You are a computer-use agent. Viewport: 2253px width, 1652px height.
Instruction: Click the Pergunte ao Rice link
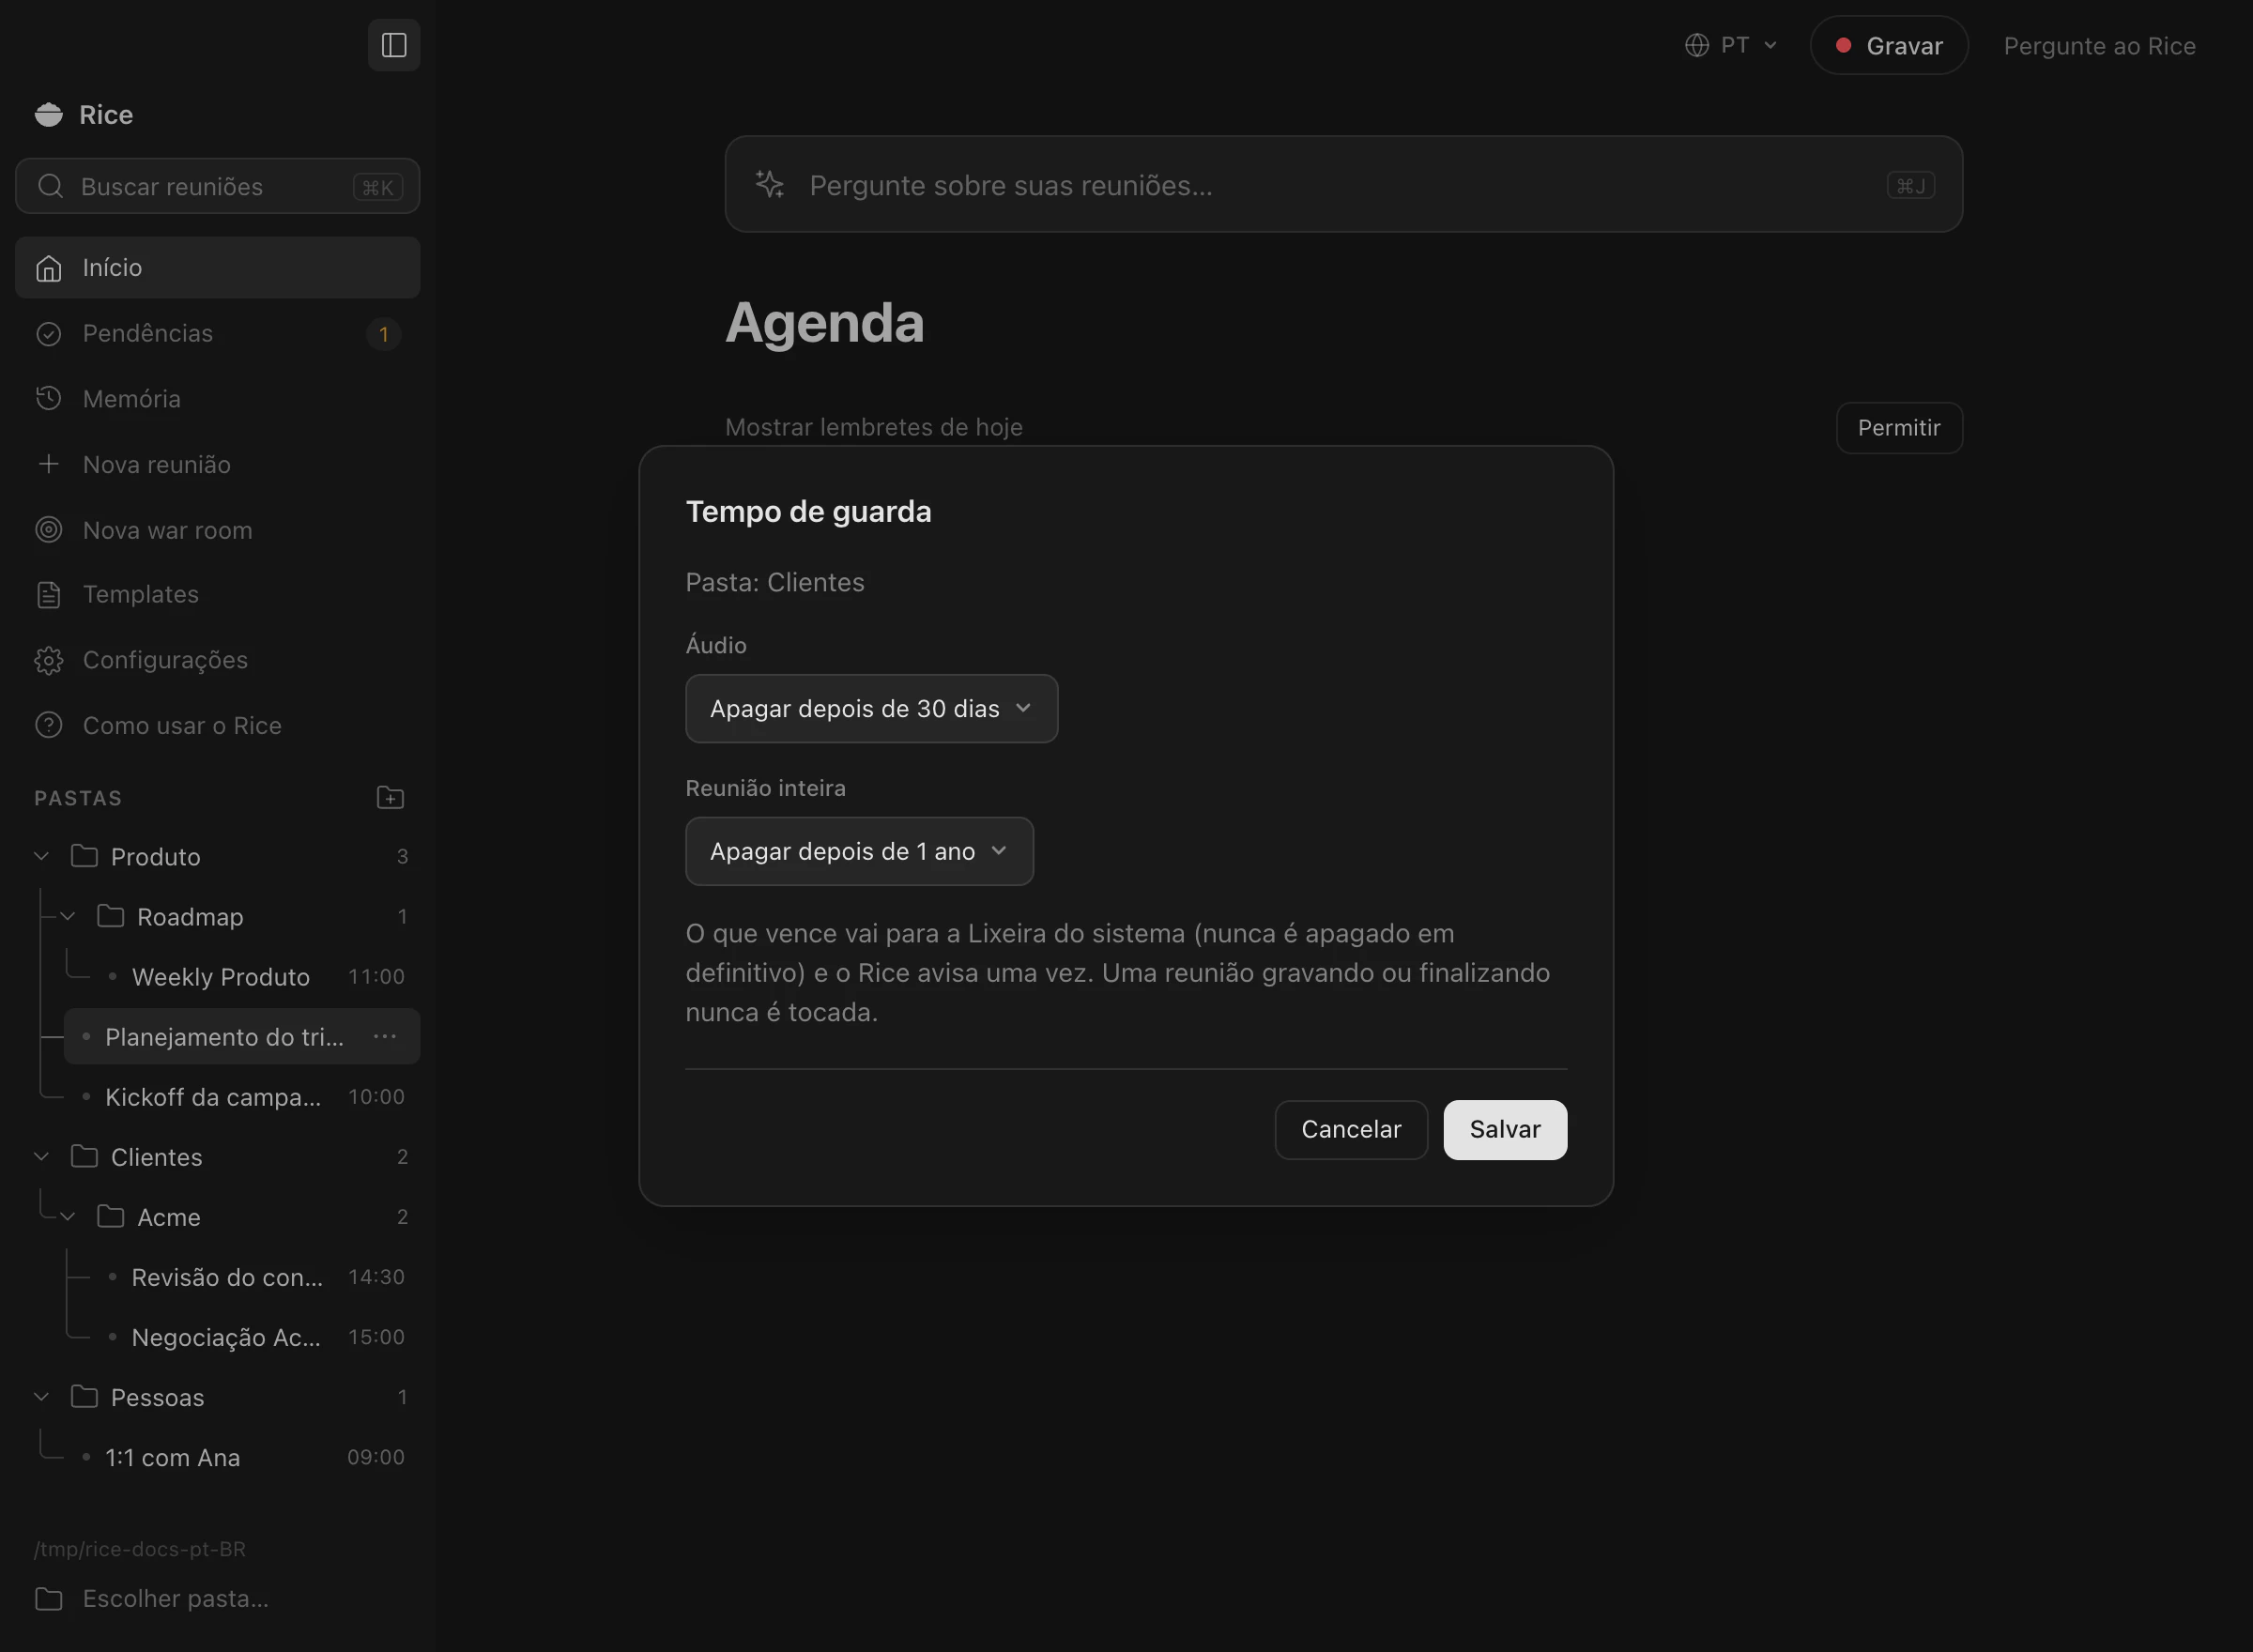(x=2099, y=46)
